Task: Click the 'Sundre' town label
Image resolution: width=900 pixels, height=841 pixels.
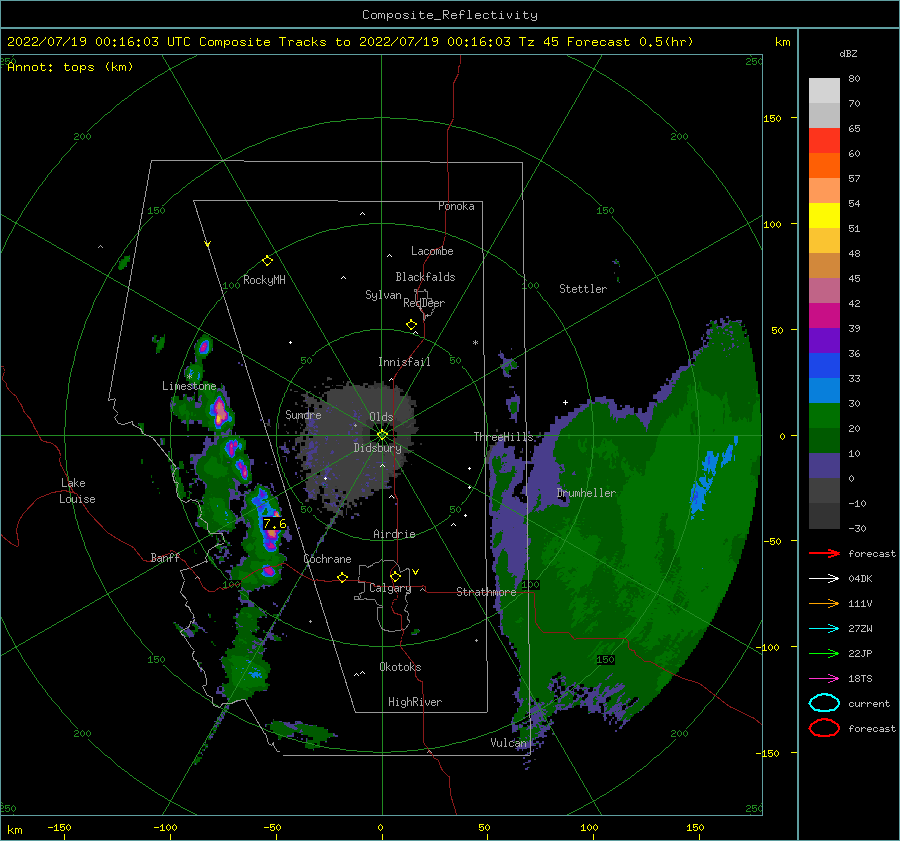Action: point(303,414)
